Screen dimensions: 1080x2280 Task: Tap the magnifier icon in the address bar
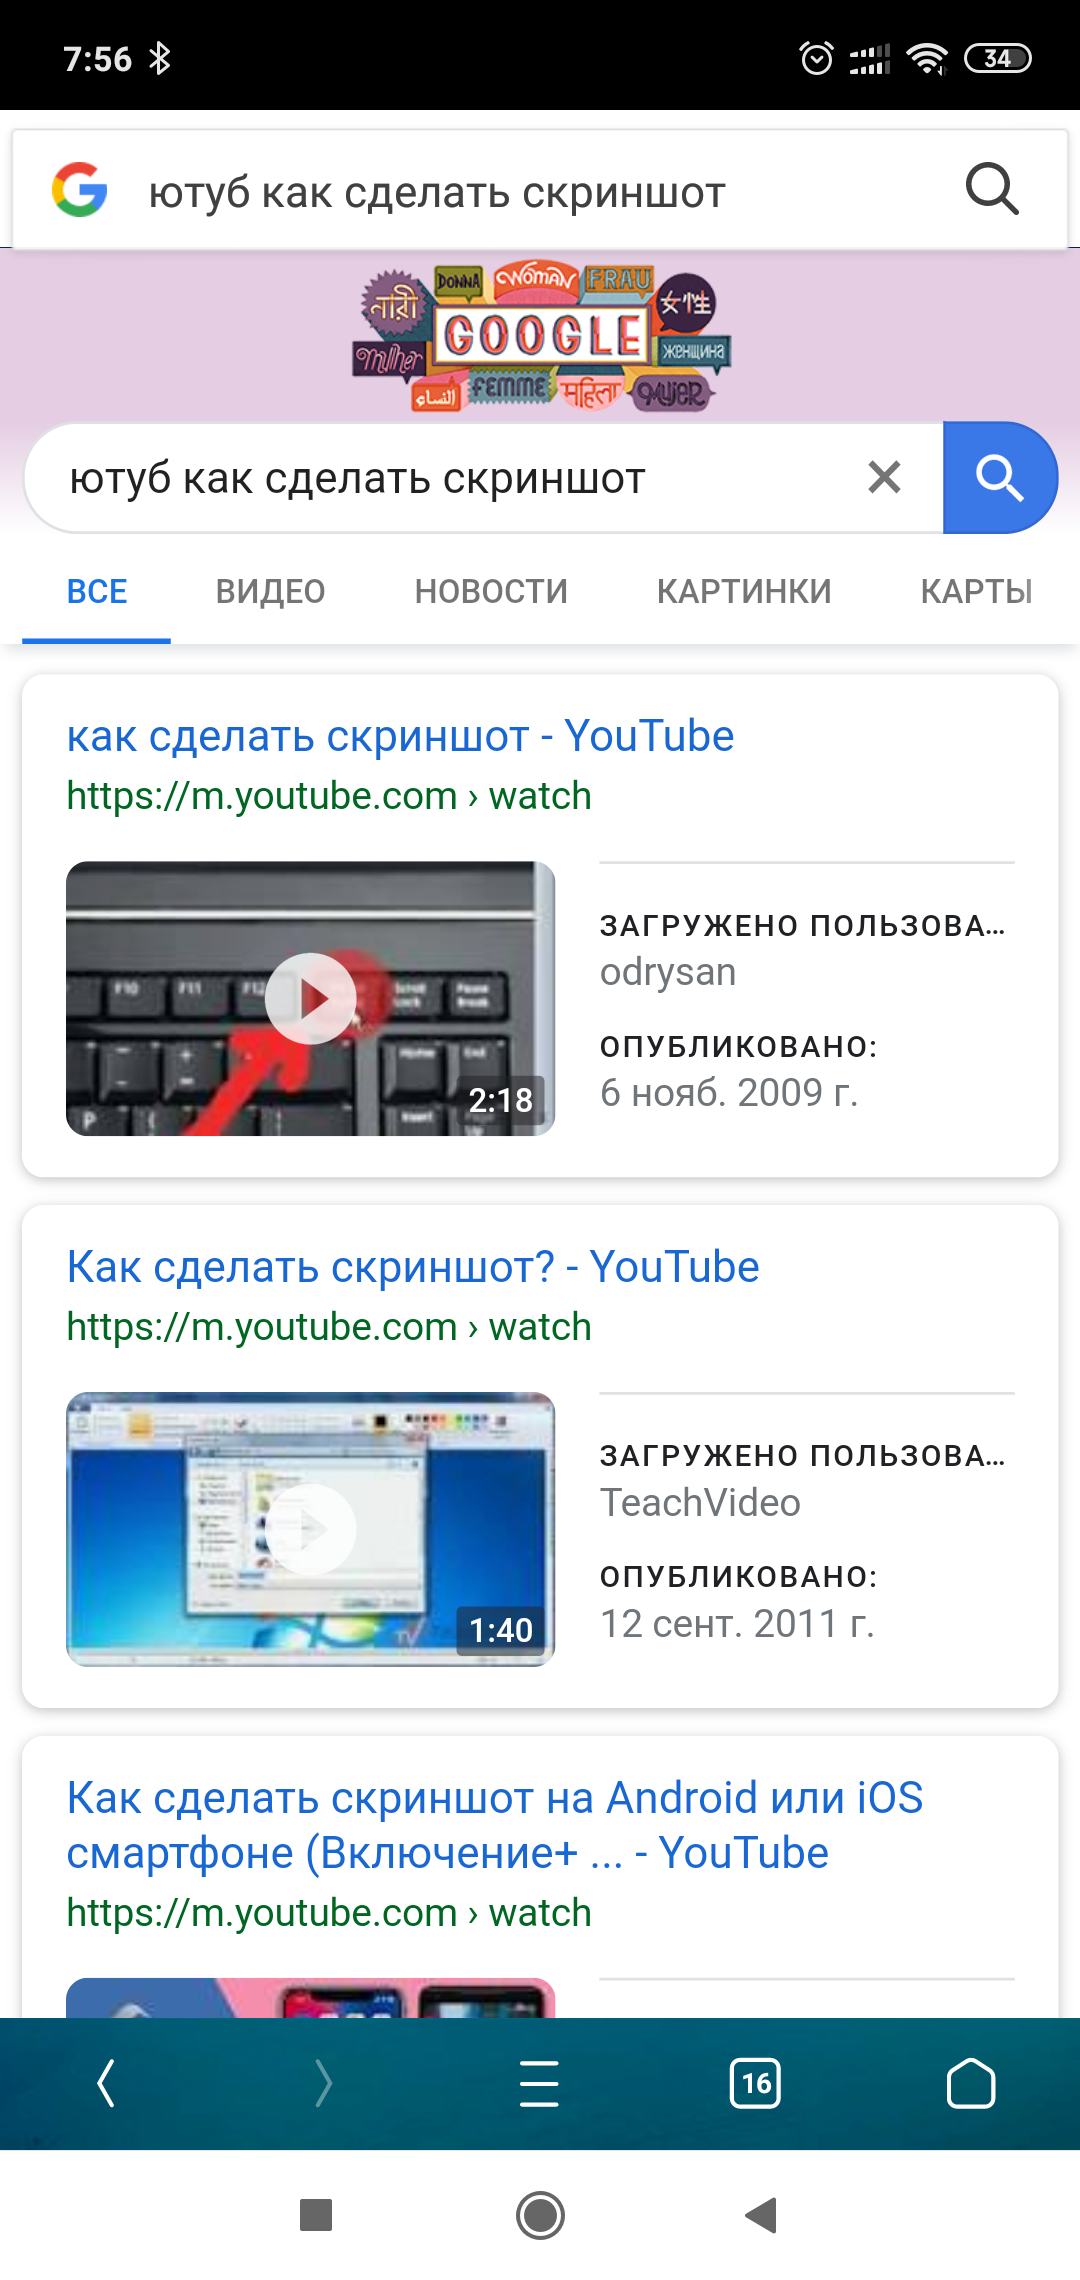[x=992, y=189]
